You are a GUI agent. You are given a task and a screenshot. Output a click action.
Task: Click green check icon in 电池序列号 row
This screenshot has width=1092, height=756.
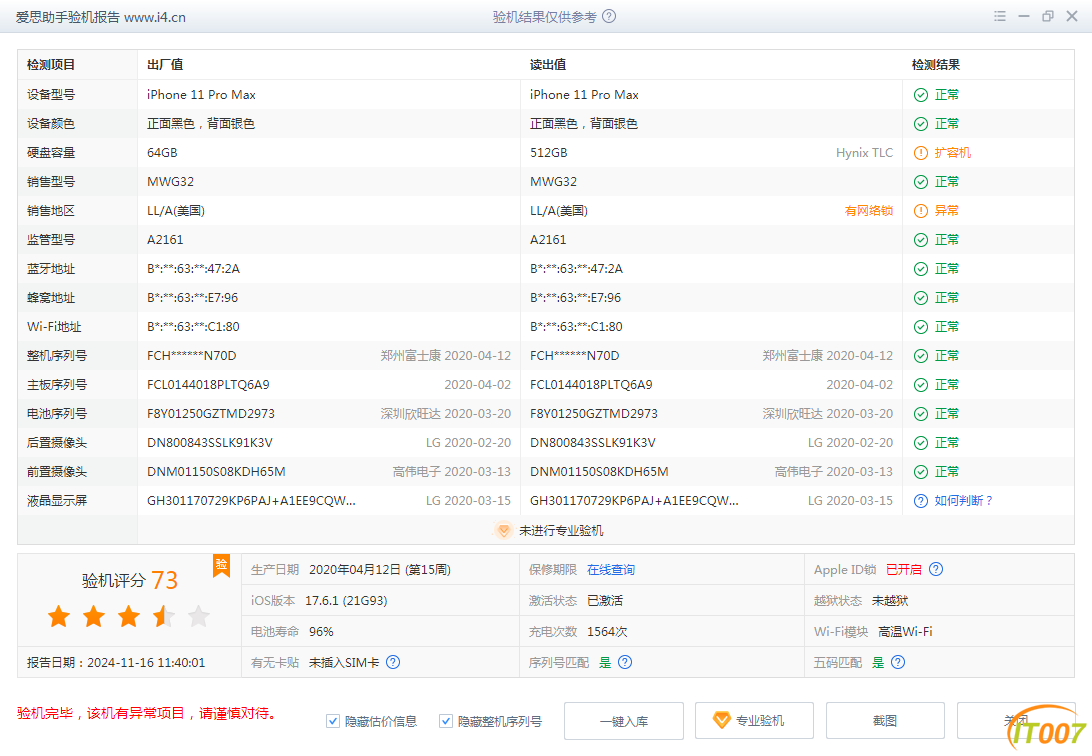921,414
